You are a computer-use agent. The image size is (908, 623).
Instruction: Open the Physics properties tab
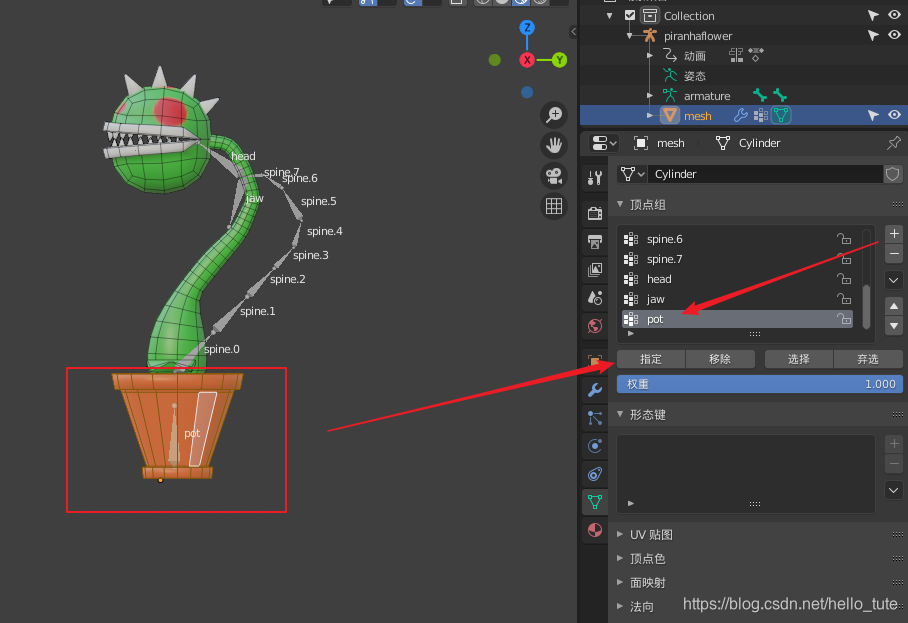coord(595,446)
